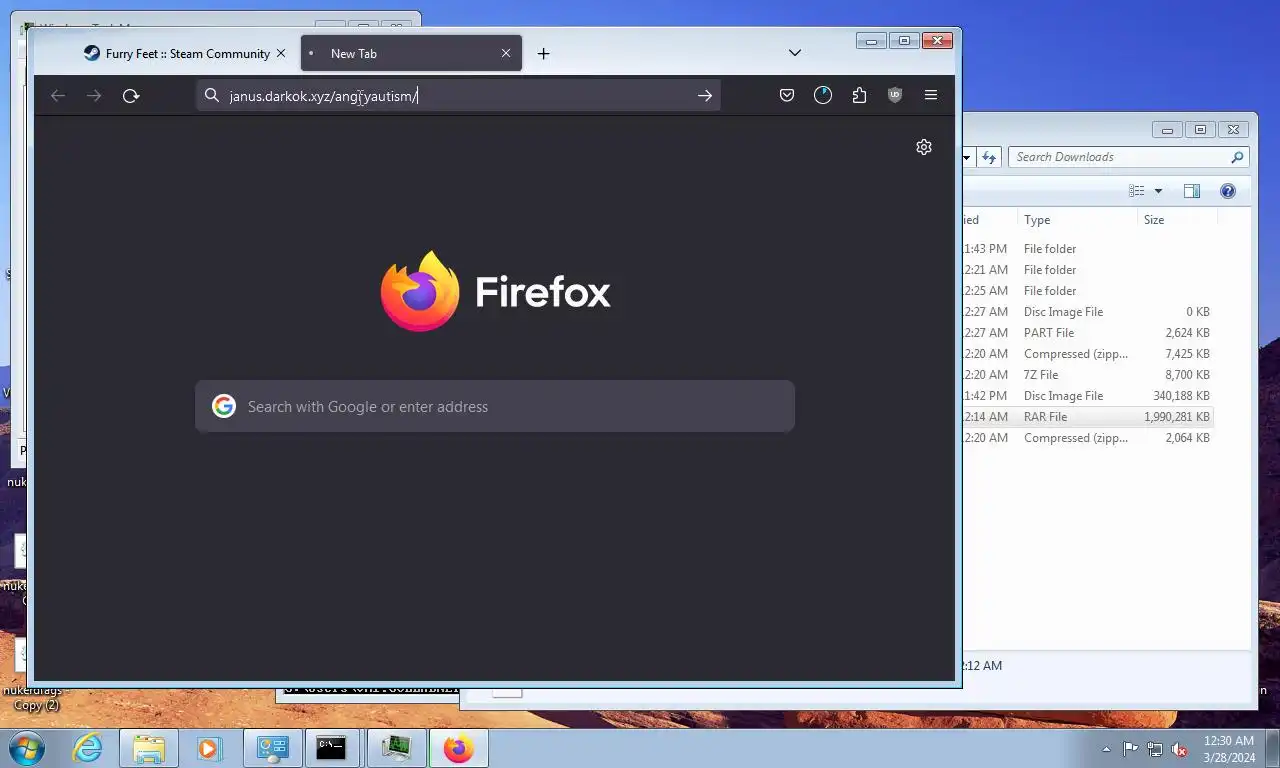
Task: Click the circular container icon in Firefox toolbar
Action: (823, 95)
